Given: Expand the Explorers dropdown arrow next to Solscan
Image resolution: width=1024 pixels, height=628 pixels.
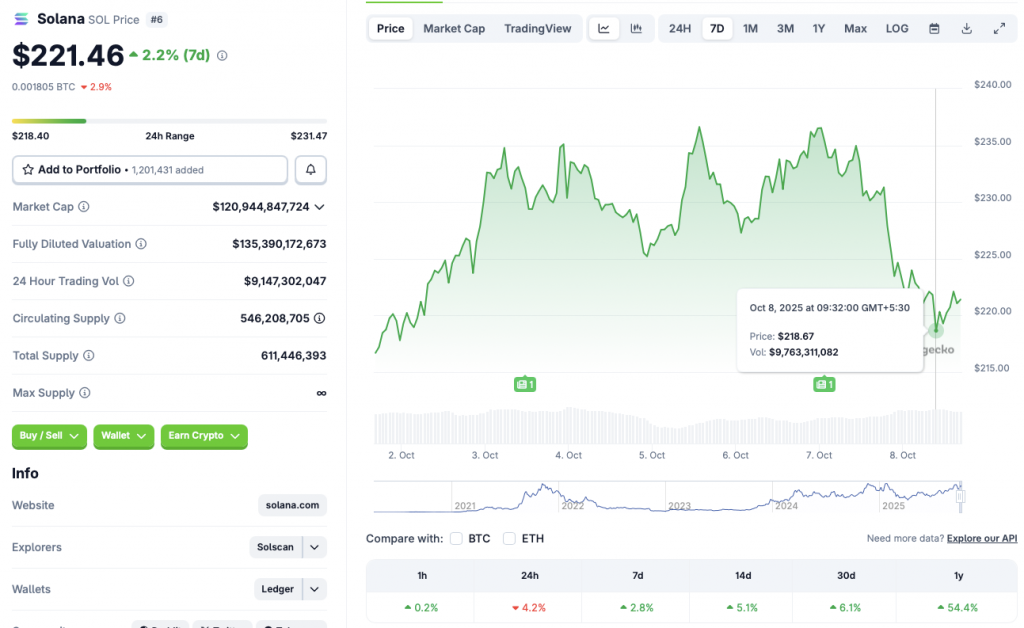Looking at the screenshot, I should click(x=314, y=547).
